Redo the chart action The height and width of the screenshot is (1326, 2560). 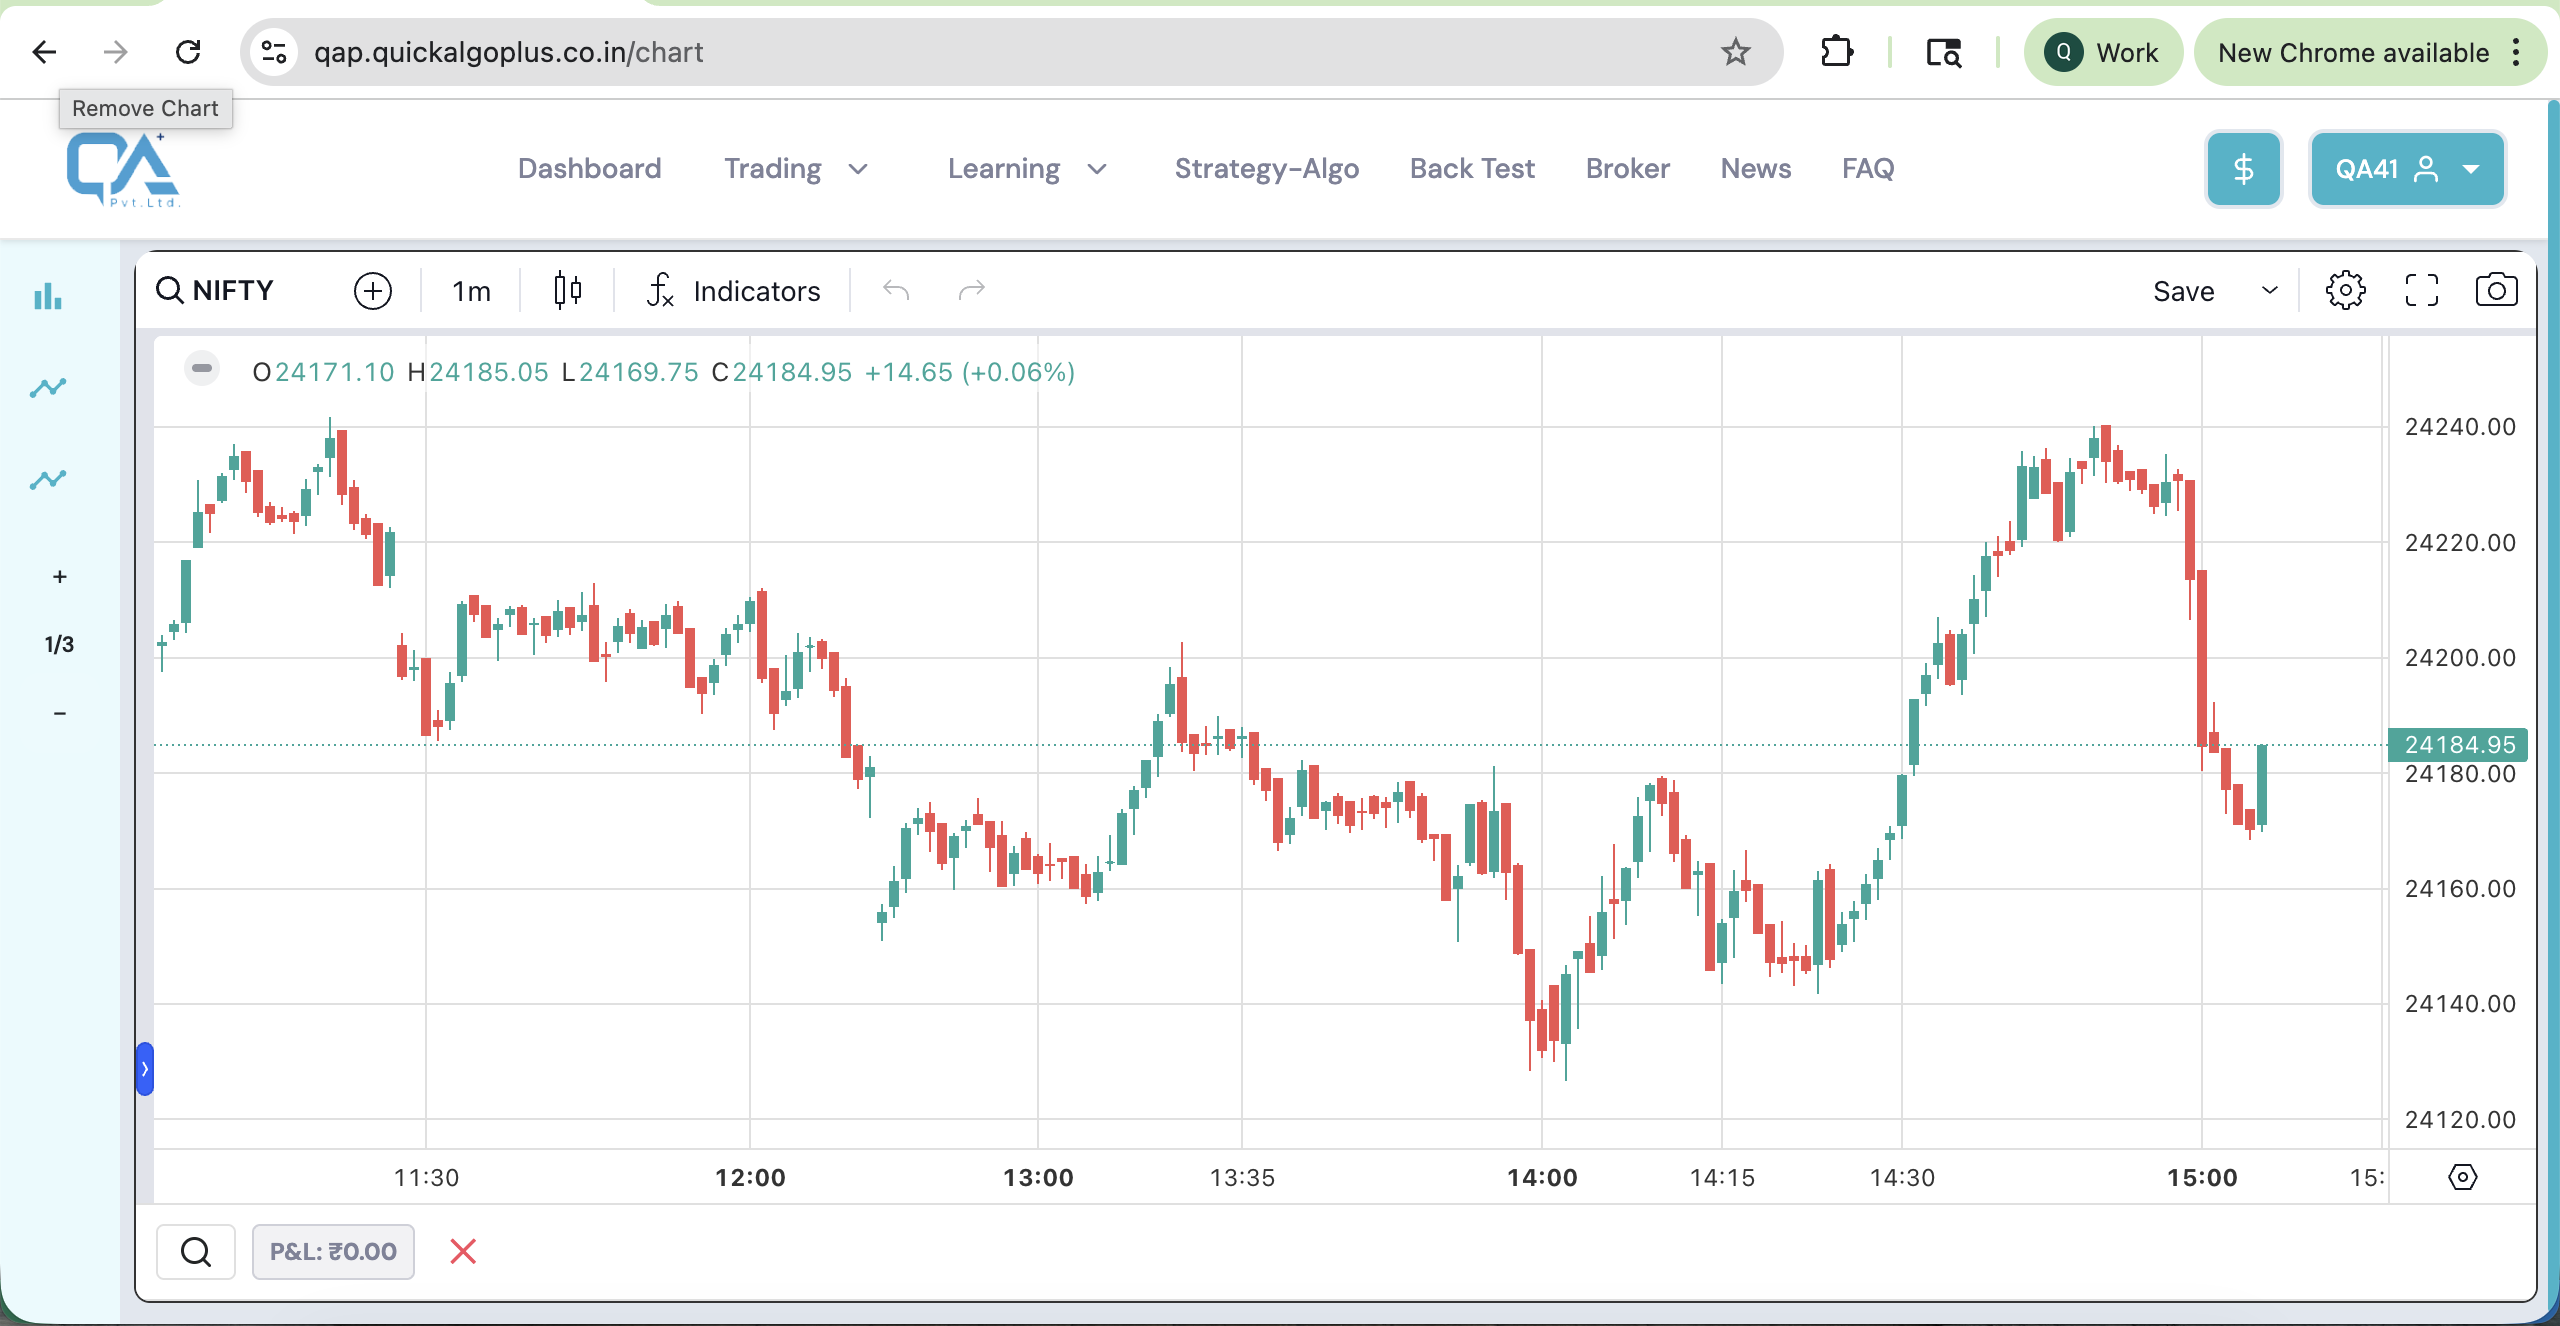coord(972,290)
